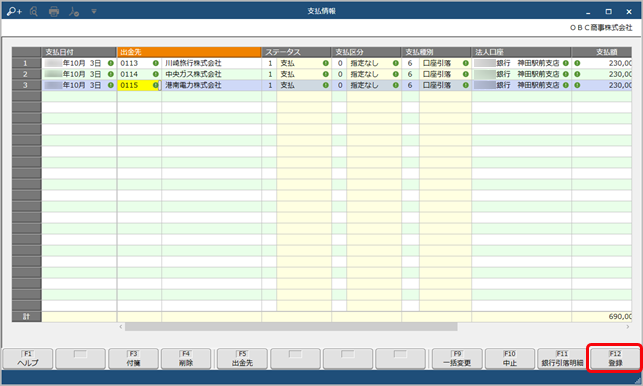Click the F10 中止 button

click(510, 359)
